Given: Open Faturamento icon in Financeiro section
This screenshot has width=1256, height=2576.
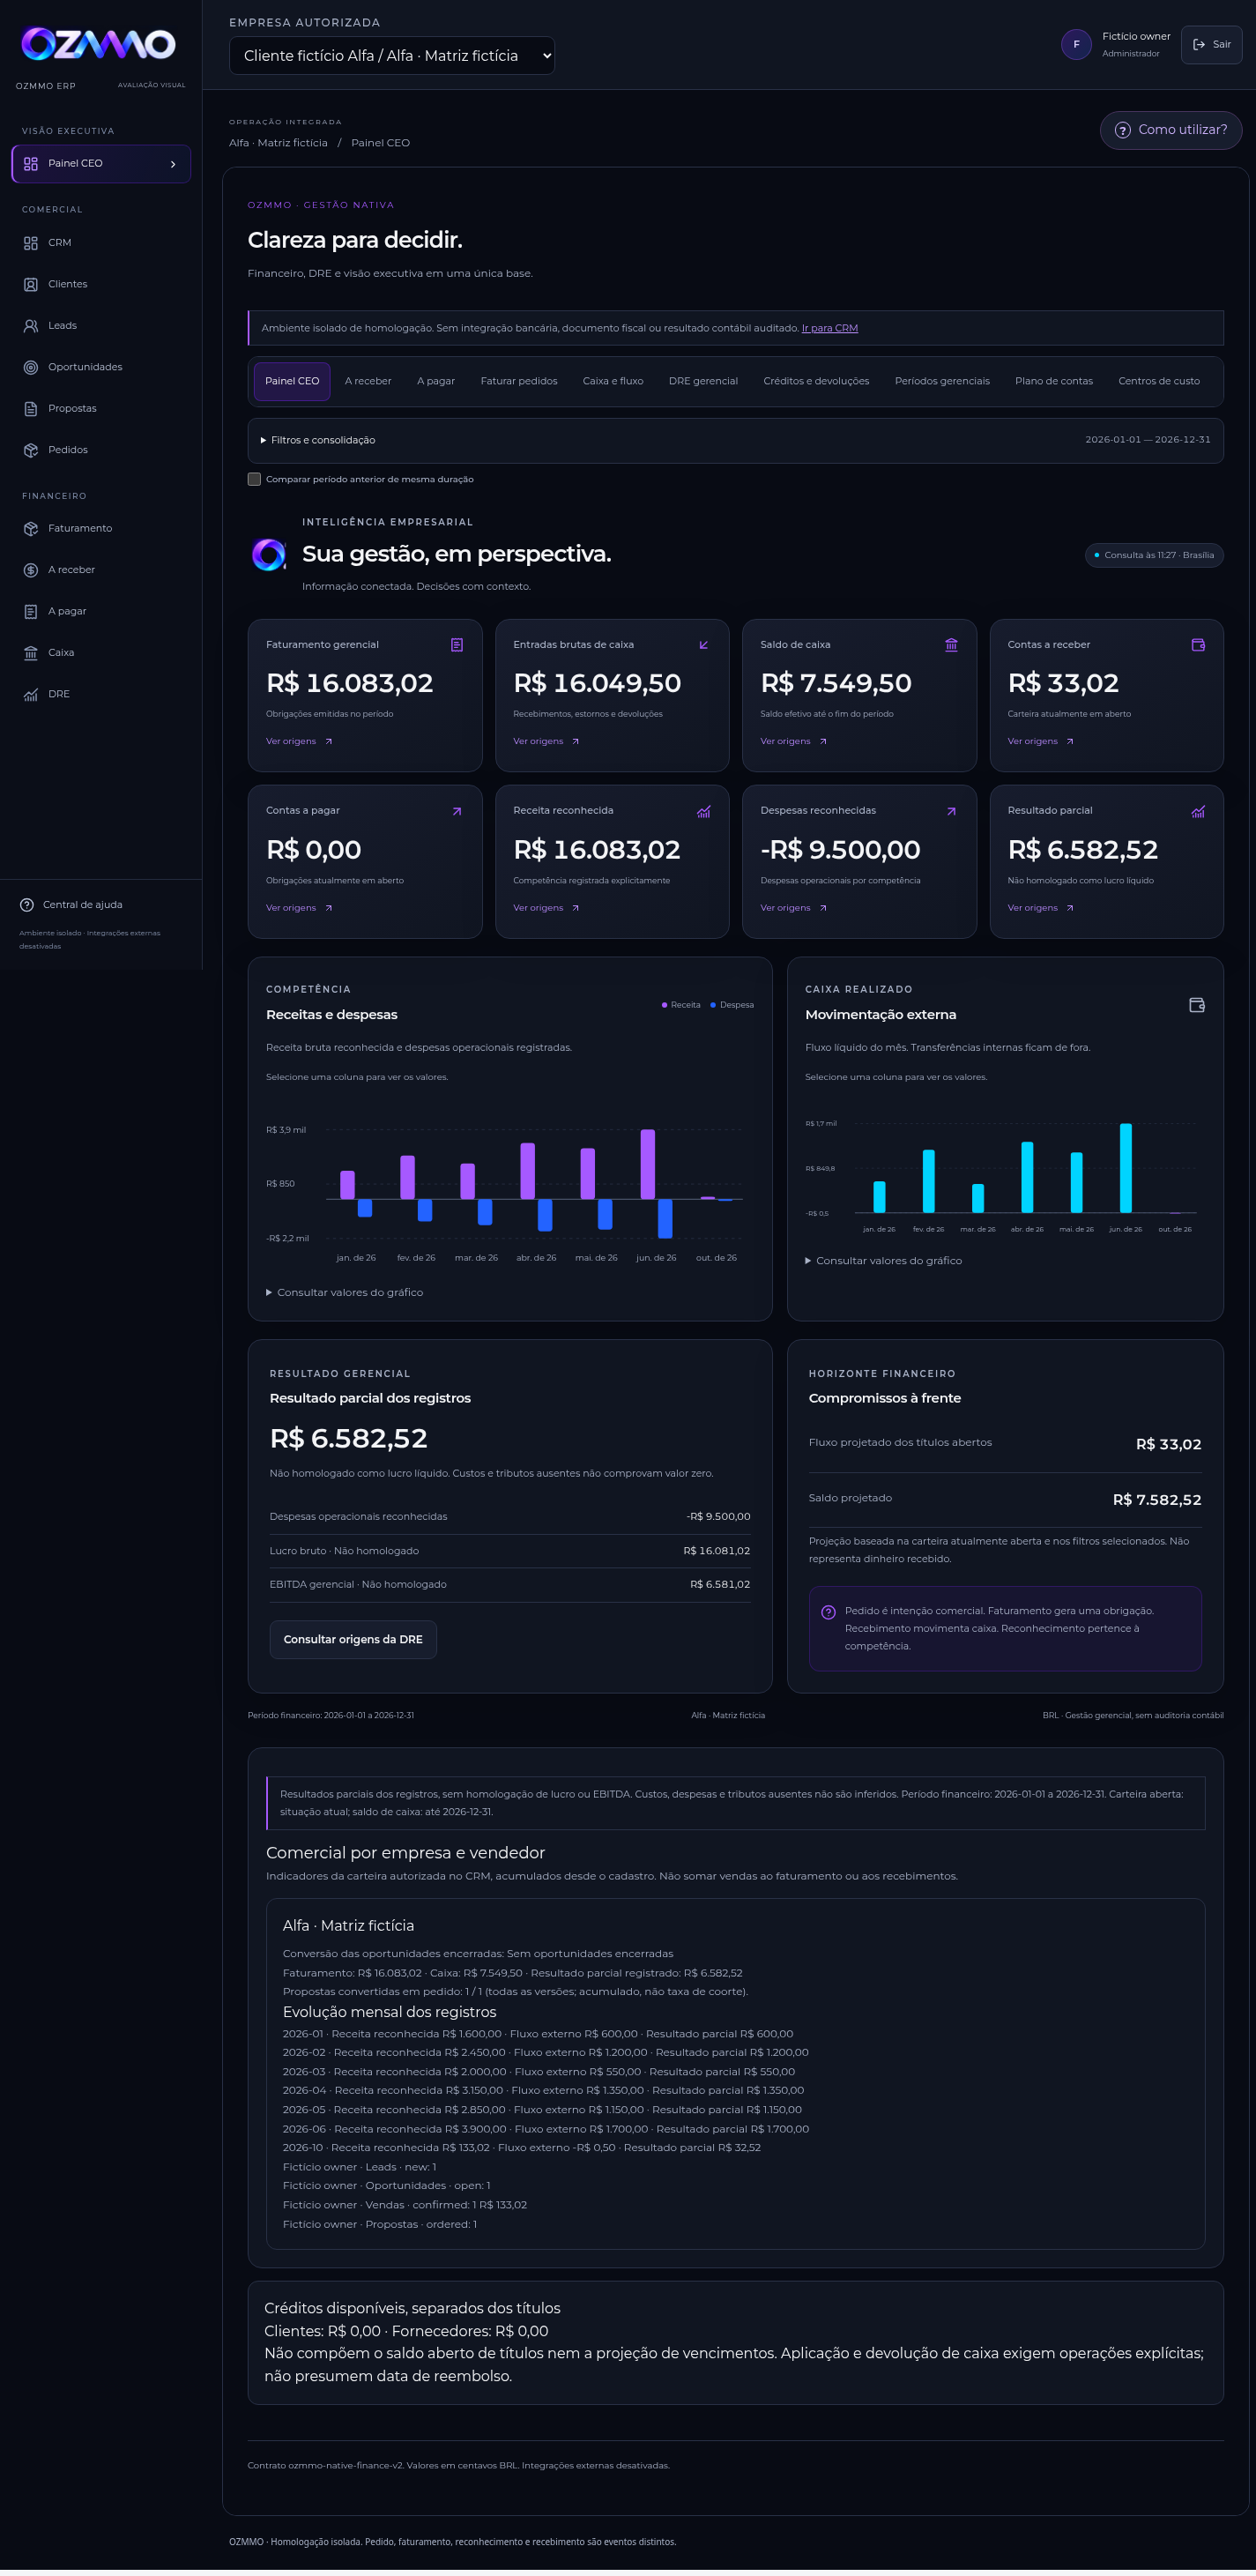Looking at the screenshot, I should [31, 528].
